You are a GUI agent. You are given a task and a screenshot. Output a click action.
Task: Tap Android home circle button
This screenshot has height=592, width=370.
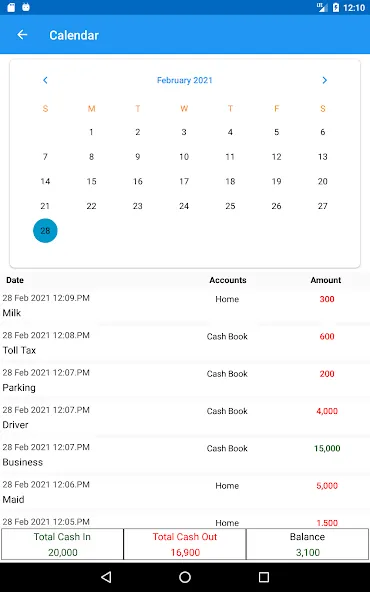[185, 577]
